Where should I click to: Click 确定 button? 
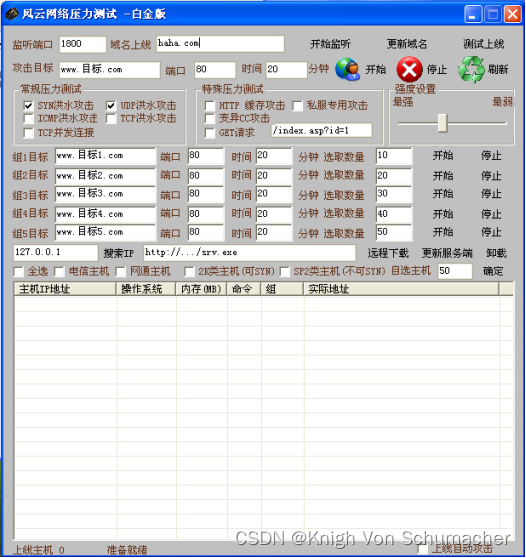(493, 271)
